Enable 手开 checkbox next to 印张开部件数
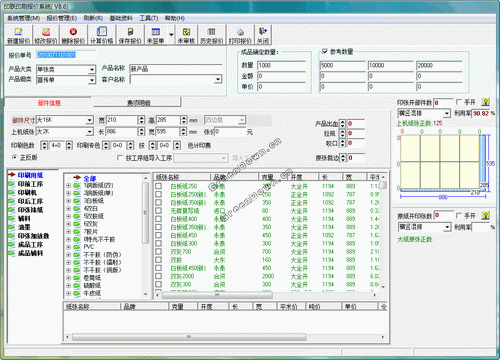 pos(459,102)
